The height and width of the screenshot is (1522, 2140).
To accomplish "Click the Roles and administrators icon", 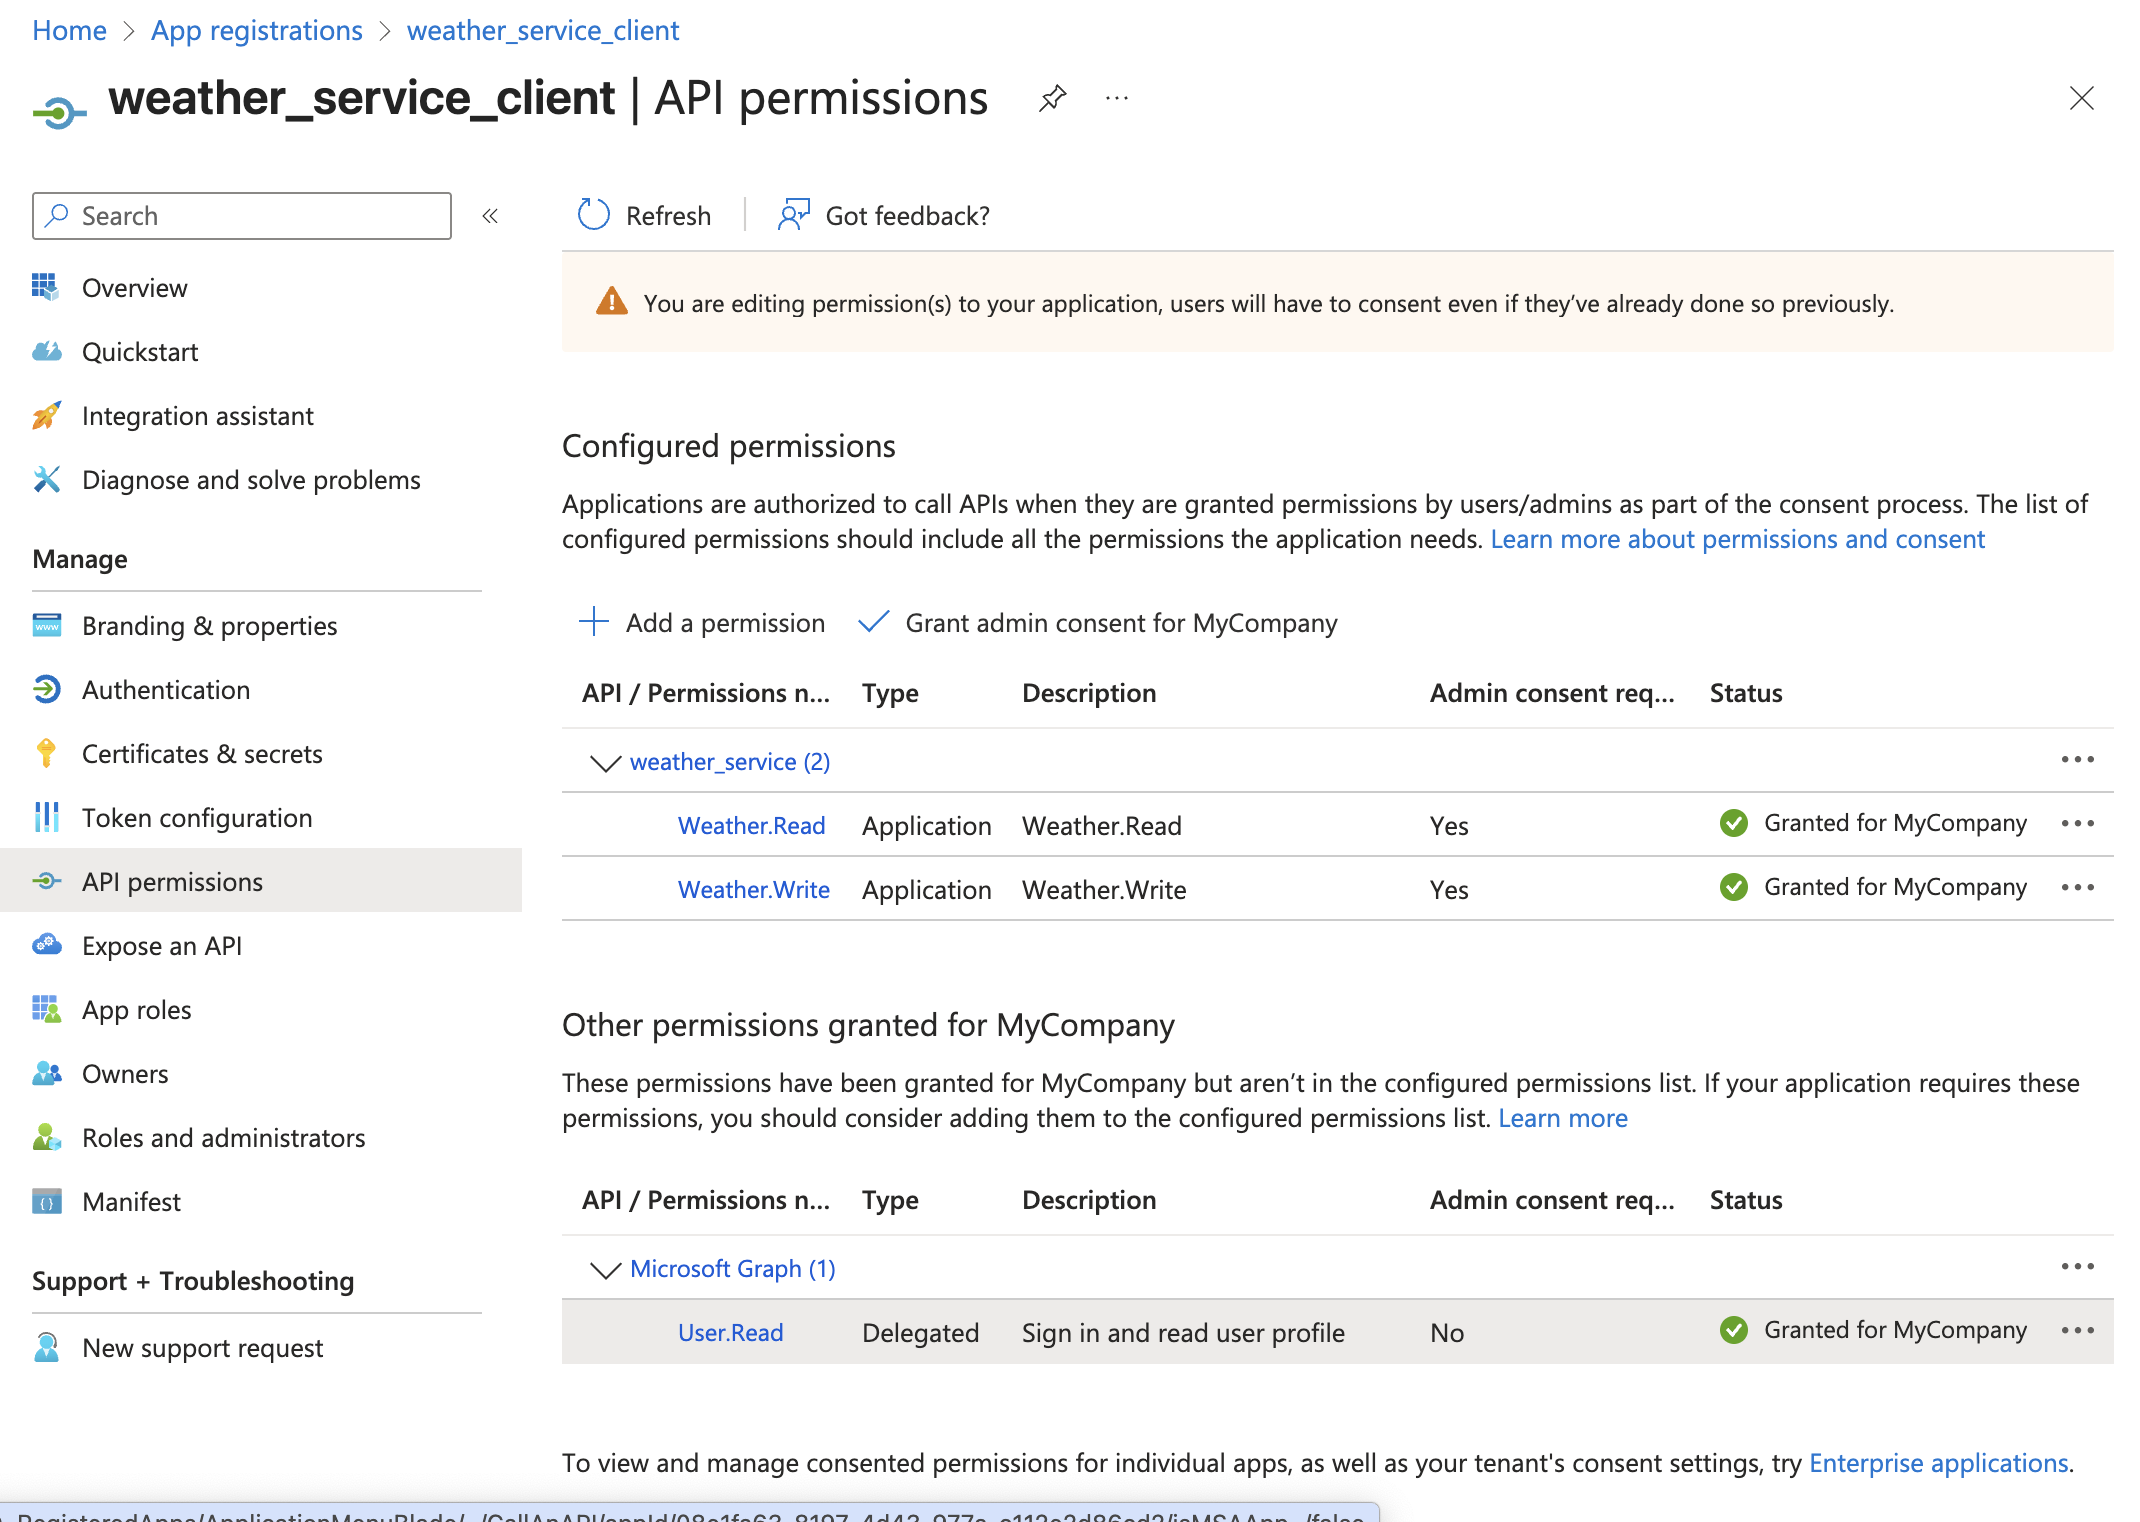I will coord(46,1137).
